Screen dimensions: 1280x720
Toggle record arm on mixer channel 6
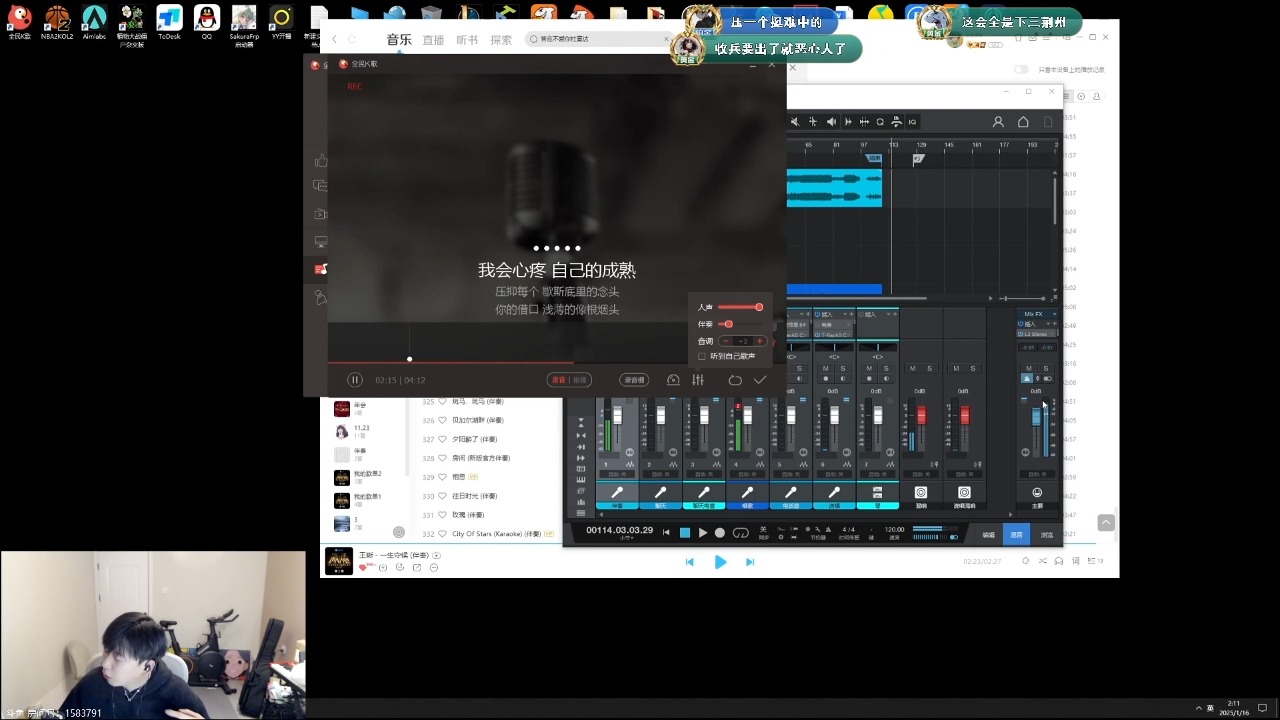click(x=825, y=378)
